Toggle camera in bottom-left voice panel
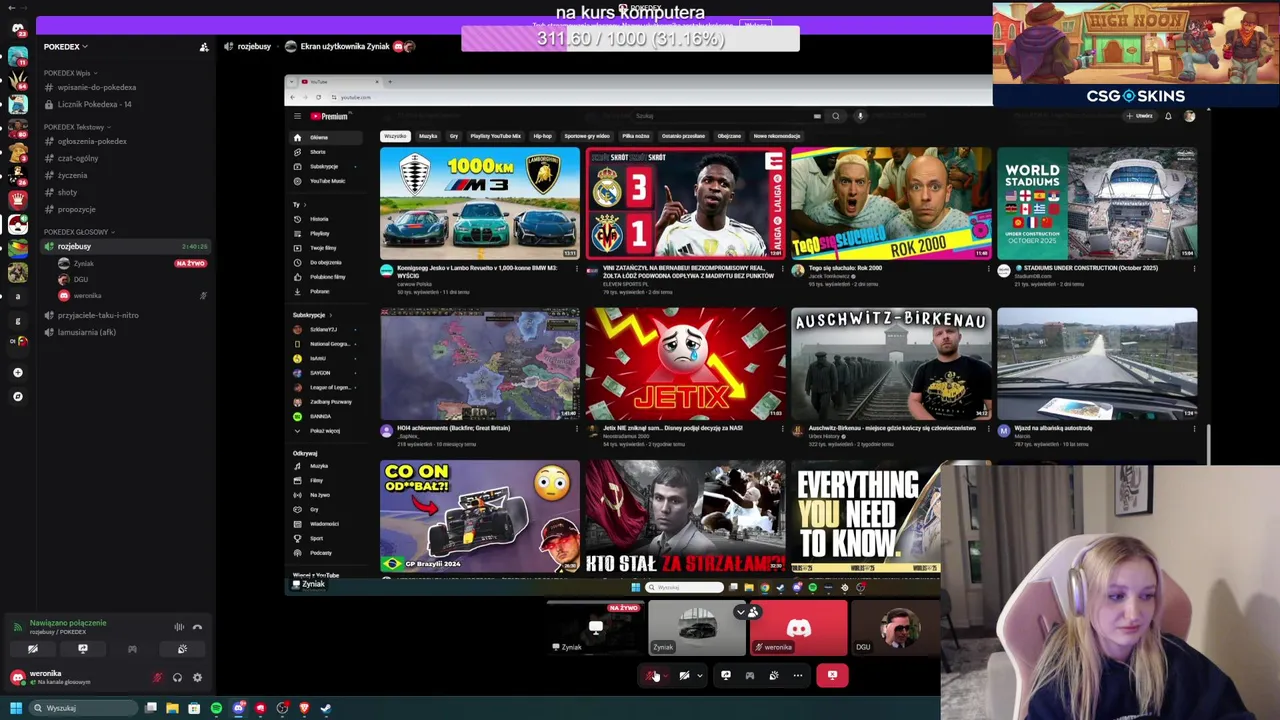 (33, 649)
